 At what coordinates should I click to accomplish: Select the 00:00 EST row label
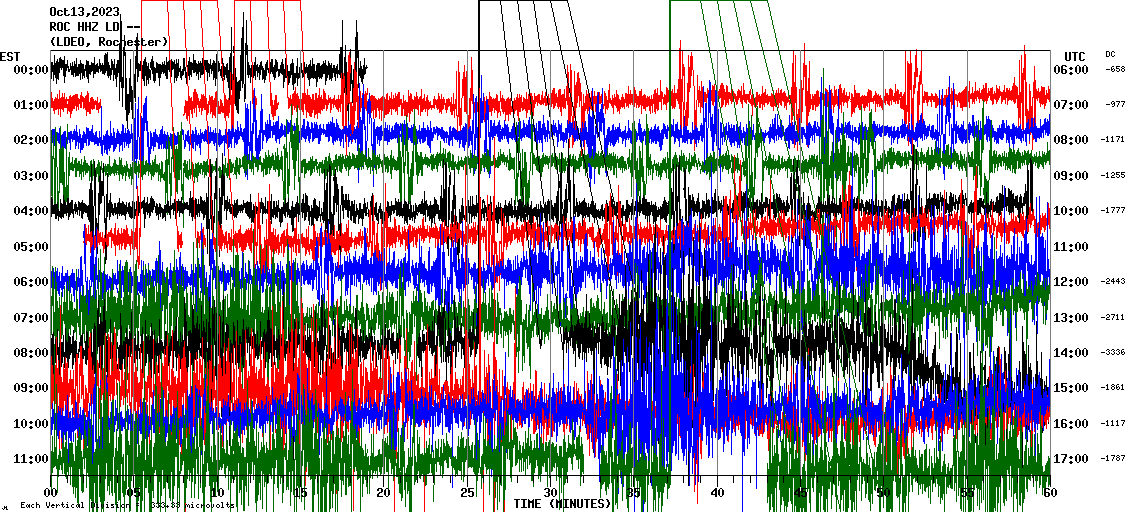click(30, 69)
